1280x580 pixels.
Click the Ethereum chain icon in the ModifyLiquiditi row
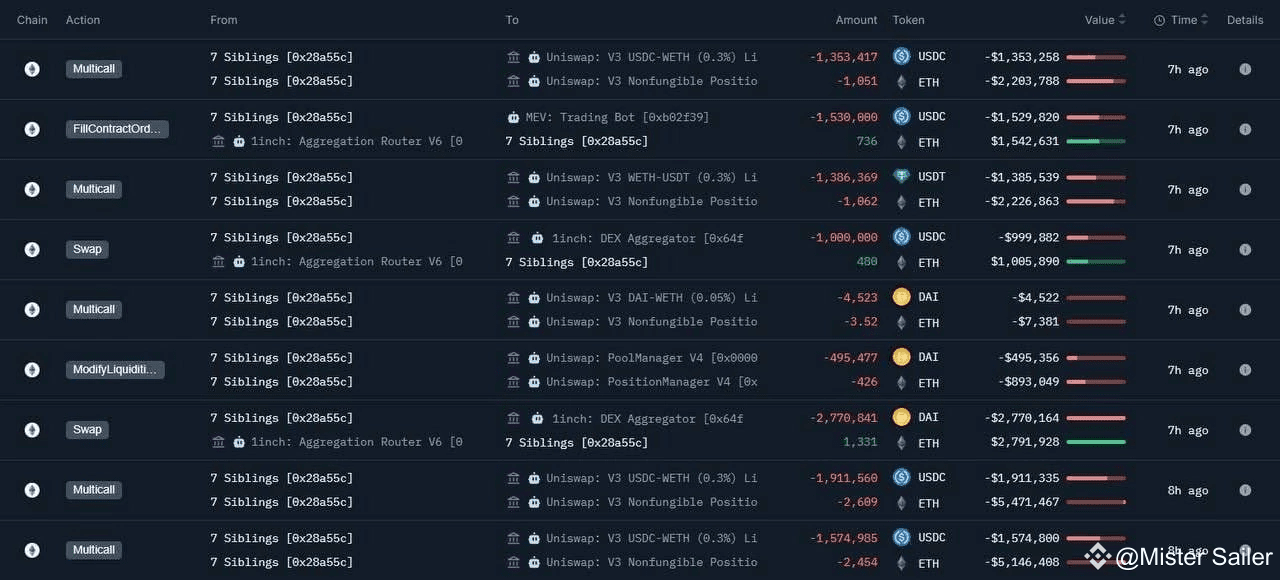[32, 370]
